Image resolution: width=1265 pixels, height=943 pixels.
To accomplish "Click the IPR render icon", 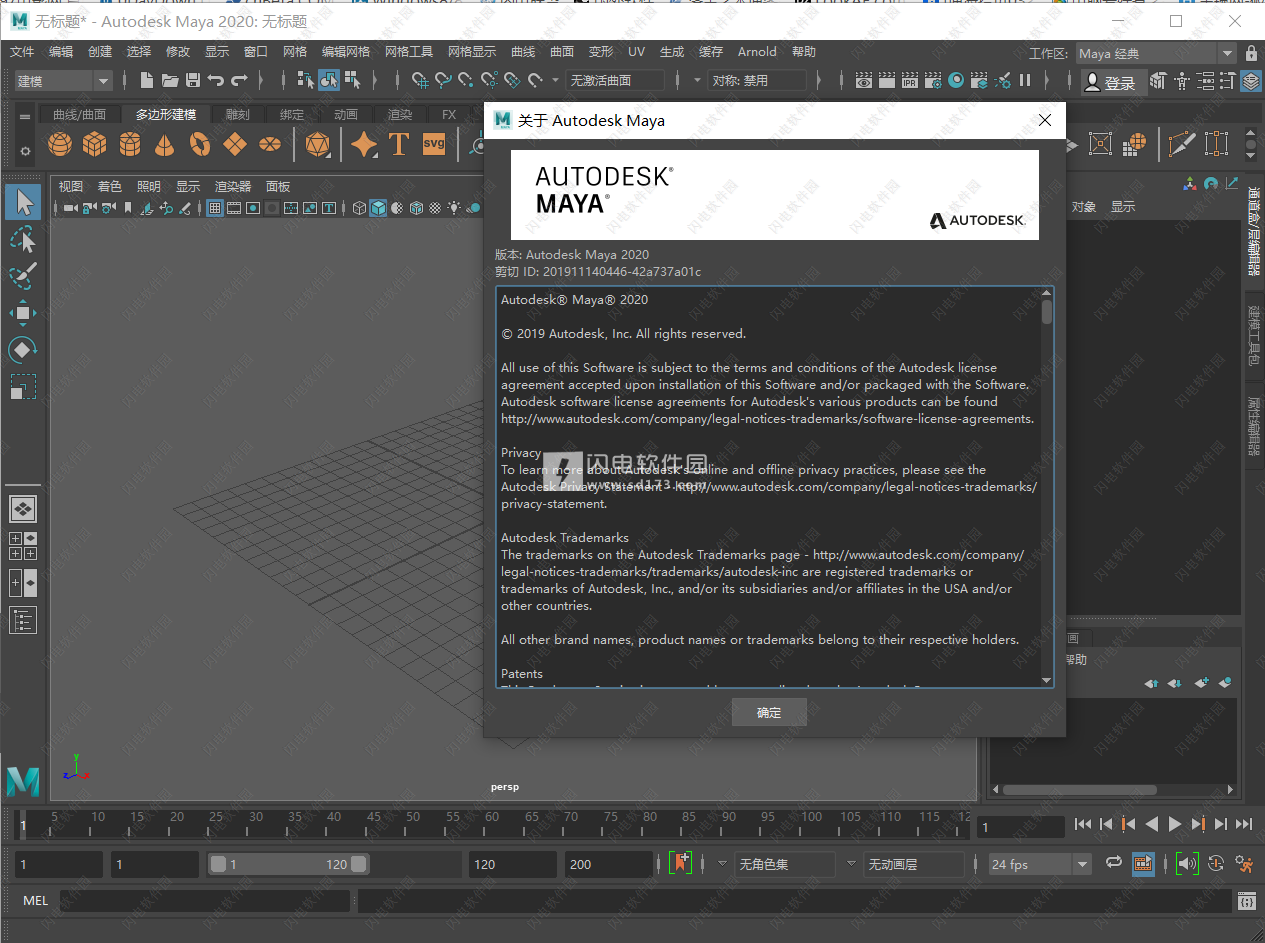I will pos(910,80).
